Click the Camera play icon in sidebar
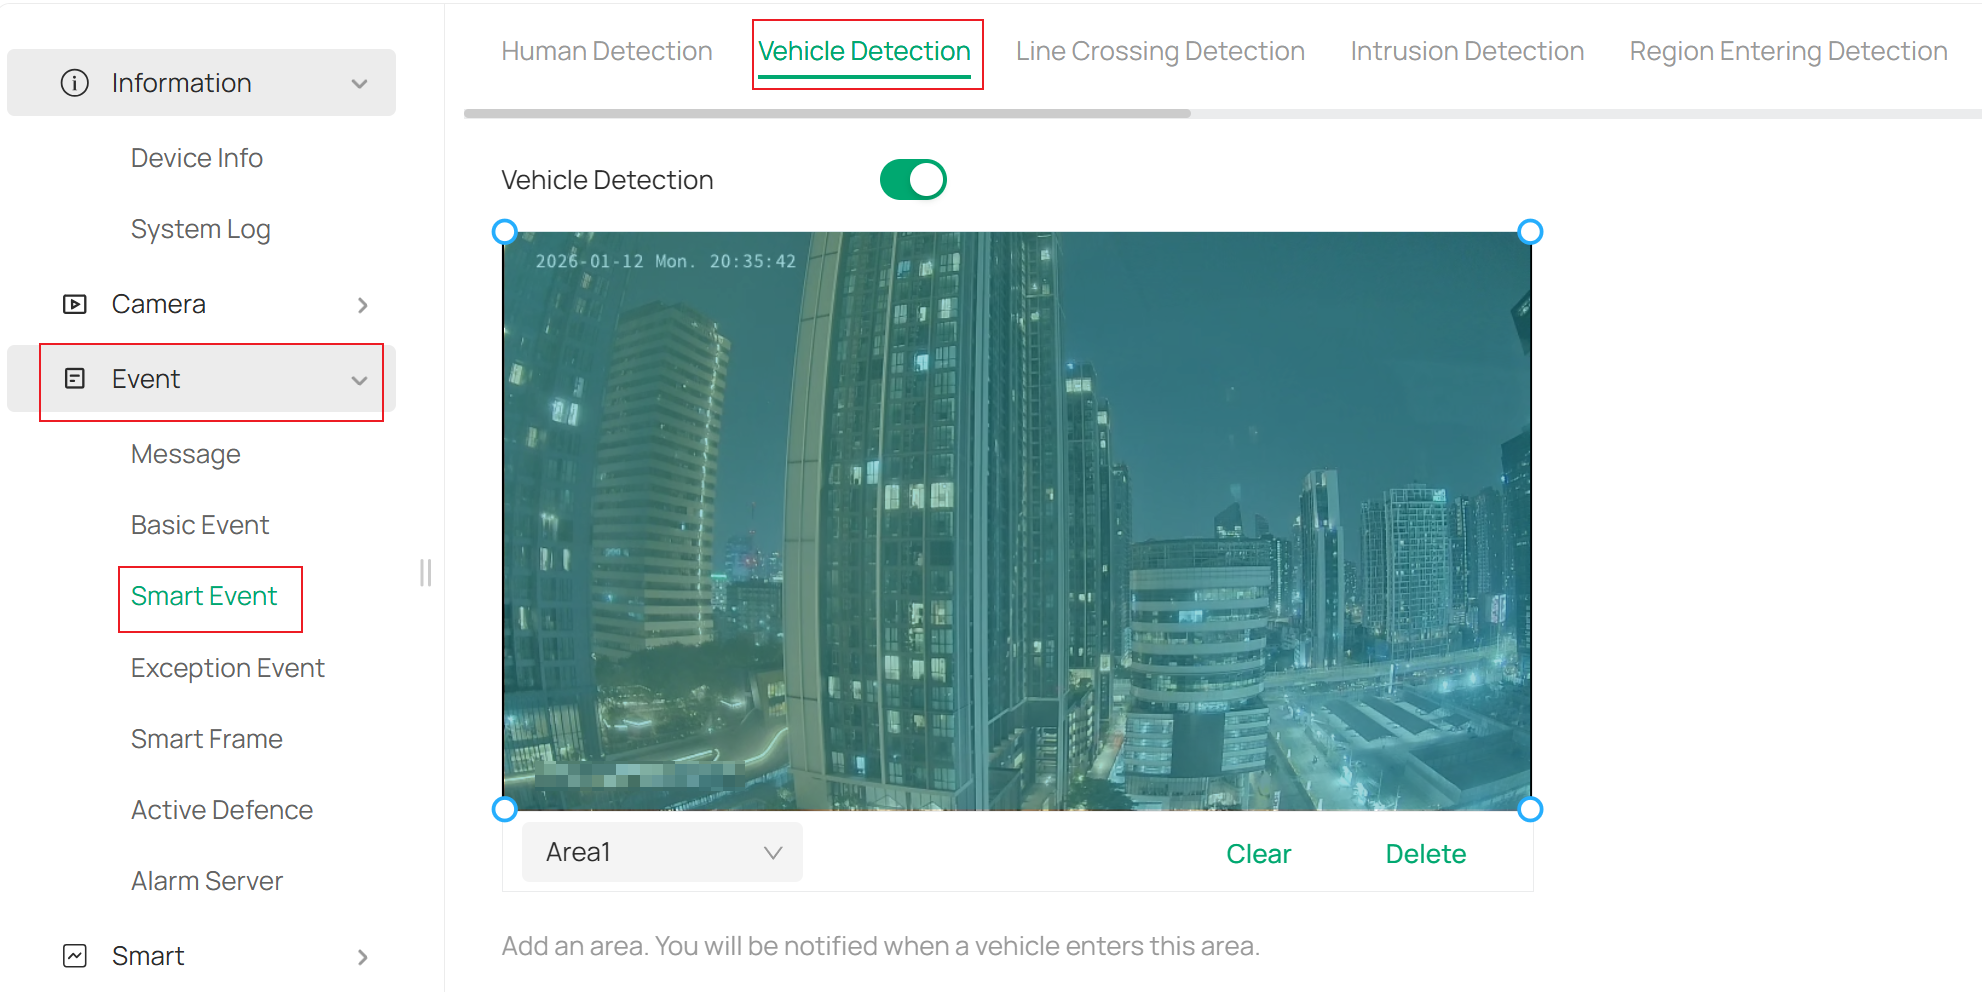This screenshot has width=1982, height=992. 75,304
